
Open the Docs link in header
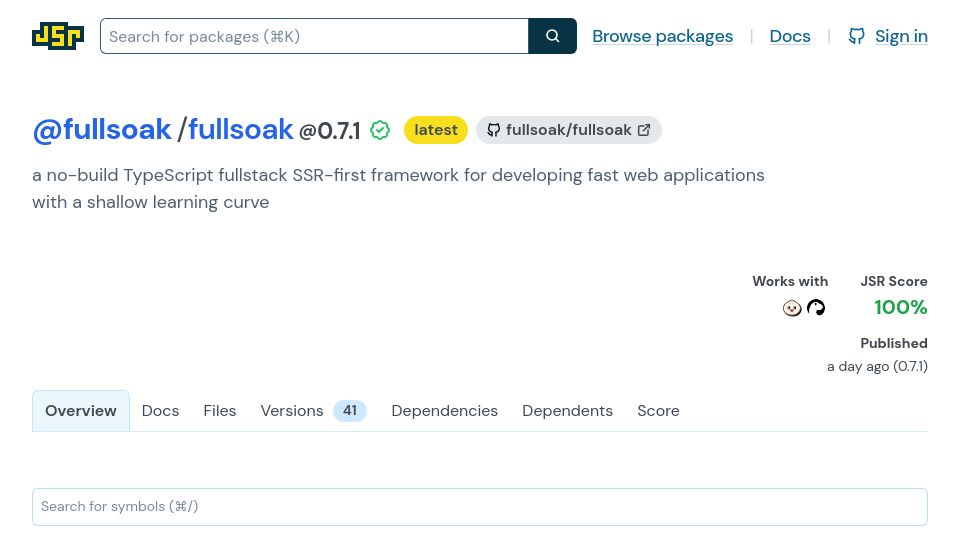tap(790, 36)
